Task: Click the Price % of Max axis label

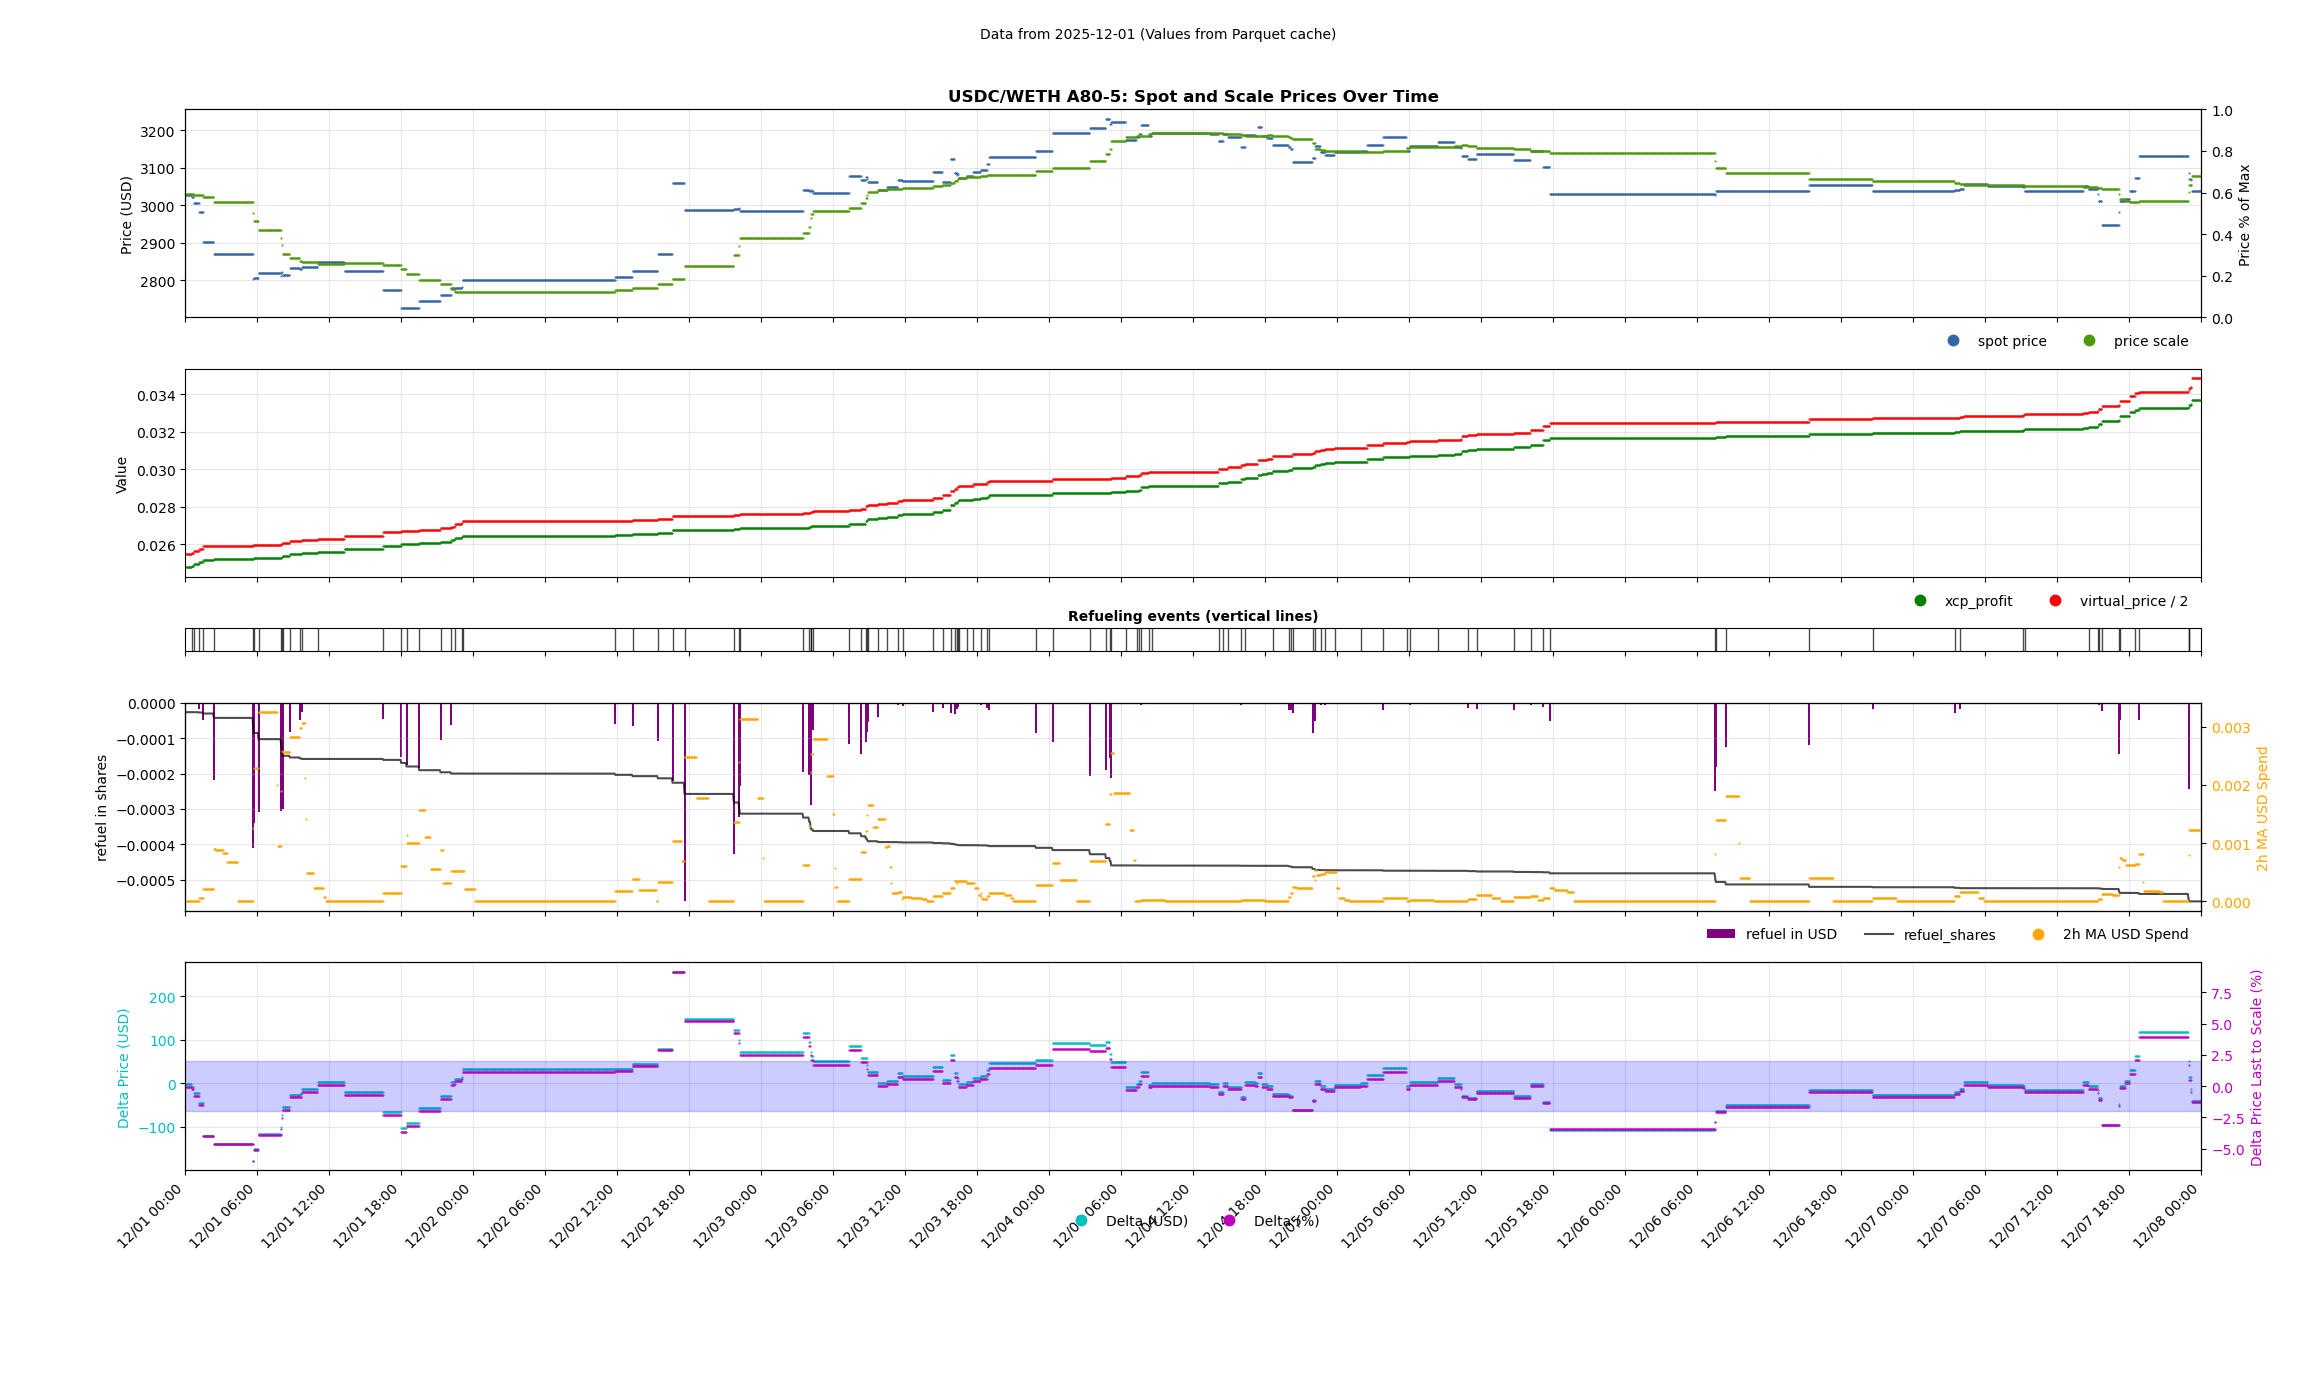Action: pyautogui.click(x=2244, y=215)
